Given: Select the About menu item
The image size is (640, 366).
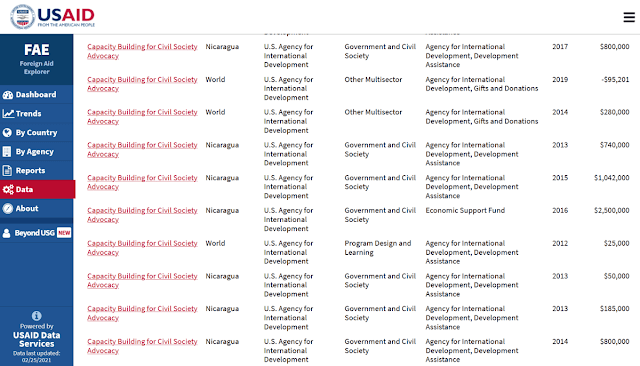Looking at the screenshot, I should [37, 209].
